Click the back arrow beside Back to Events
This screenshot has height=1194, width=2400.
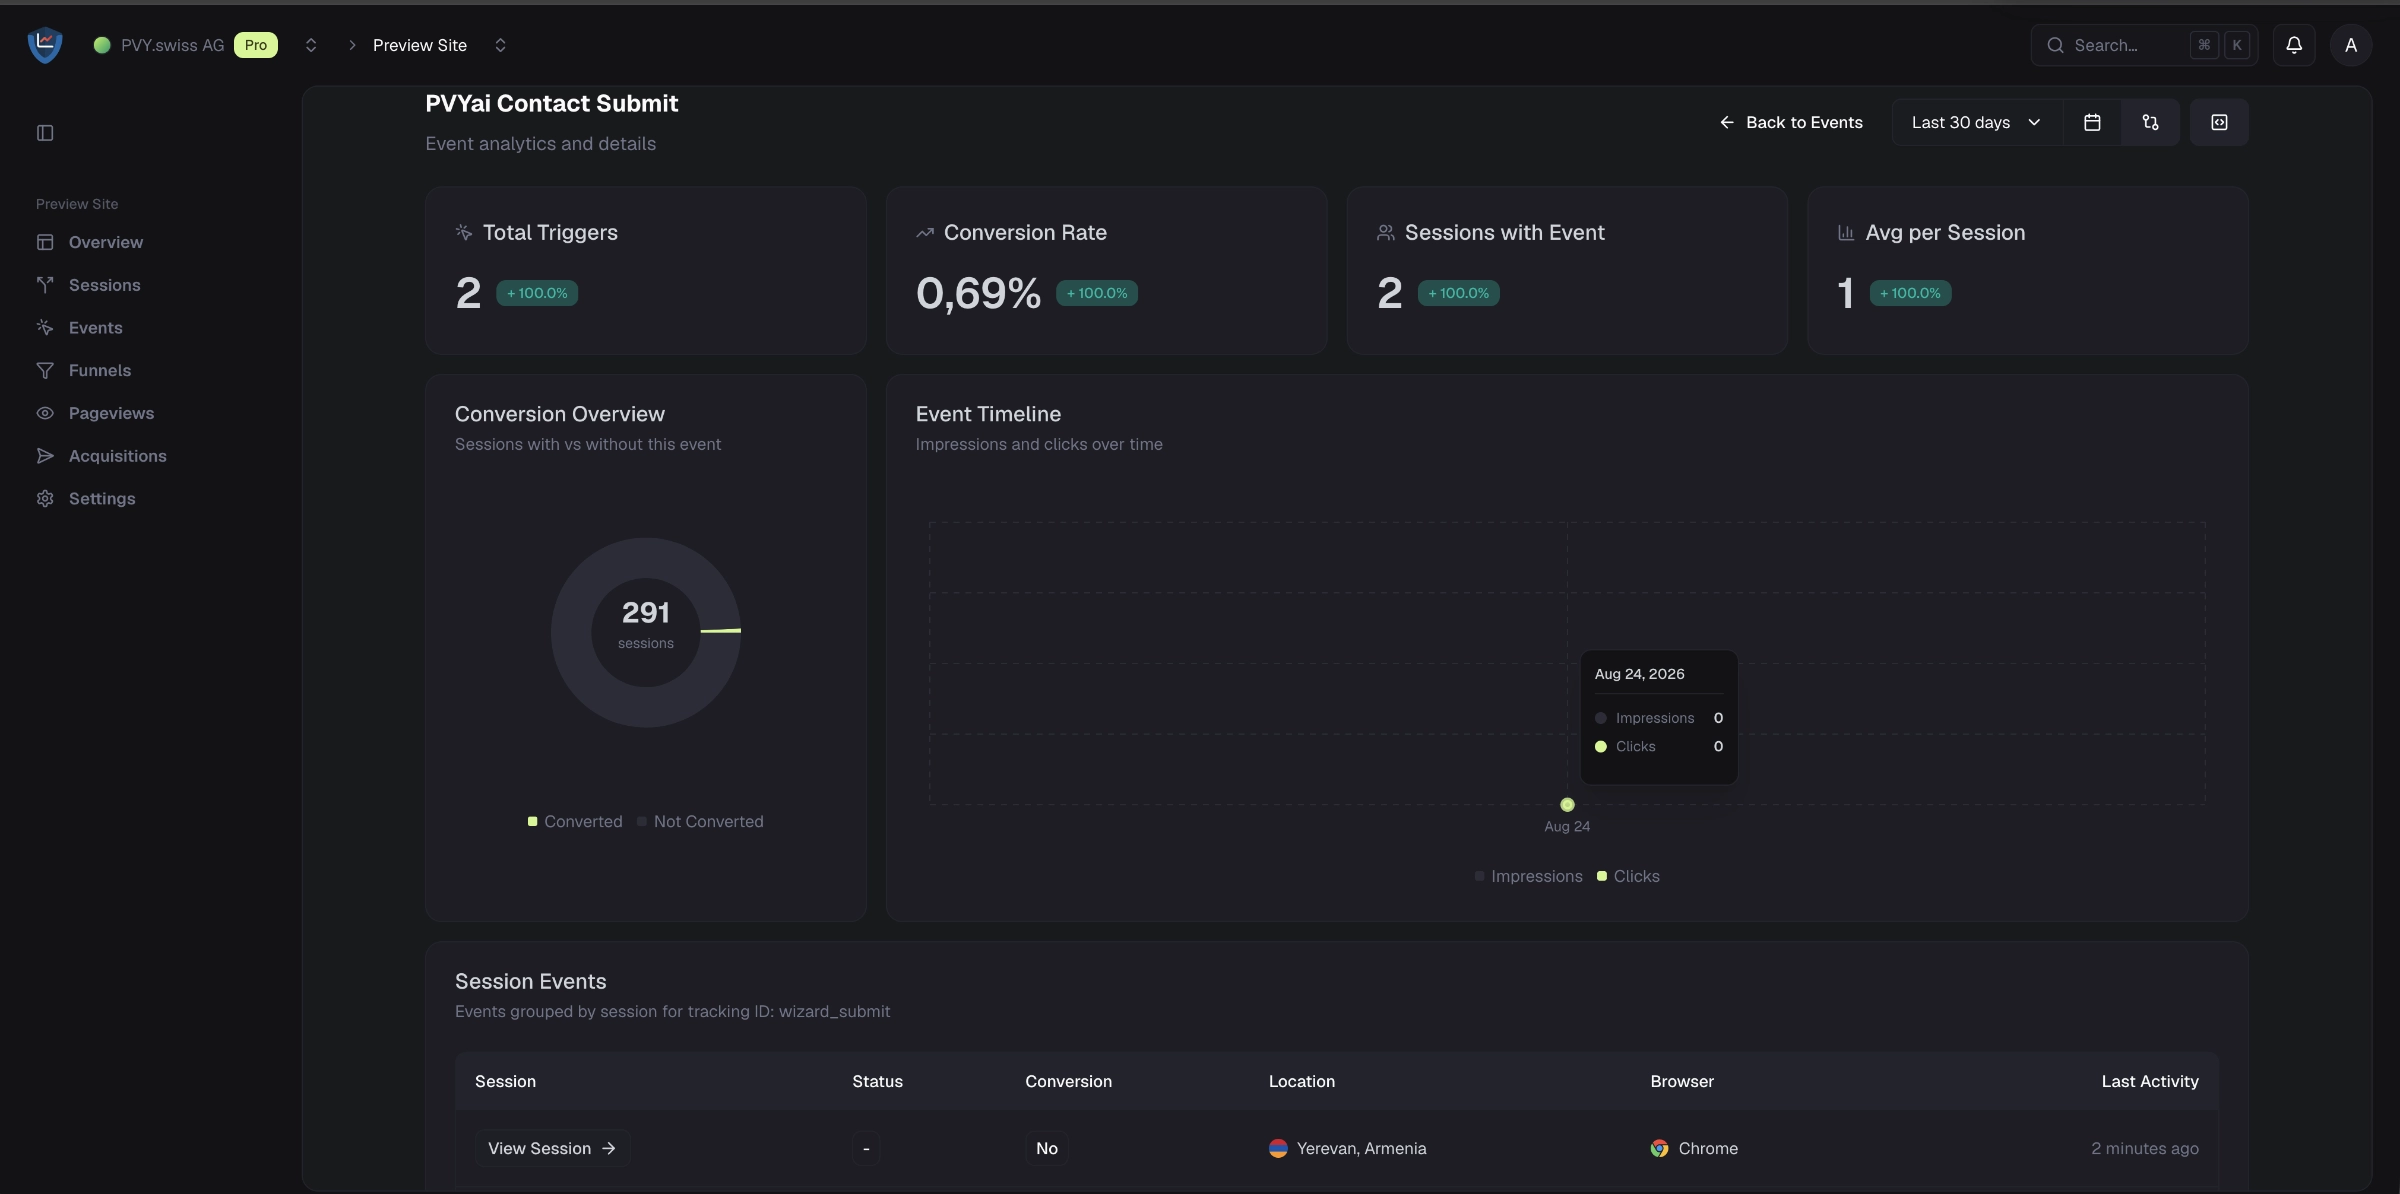coord(1727,122)
